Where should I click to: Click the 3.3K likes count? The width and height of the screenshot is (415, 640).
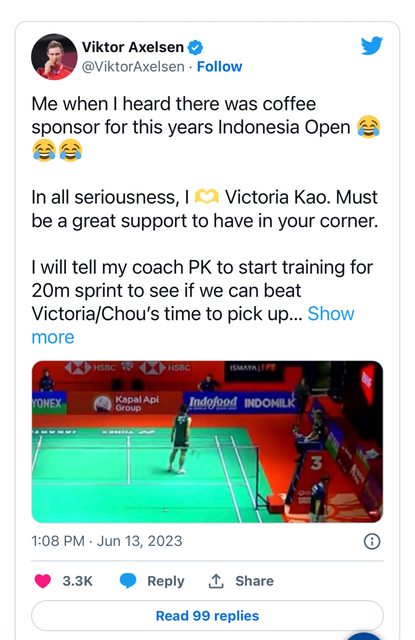(x=78, y=581)
